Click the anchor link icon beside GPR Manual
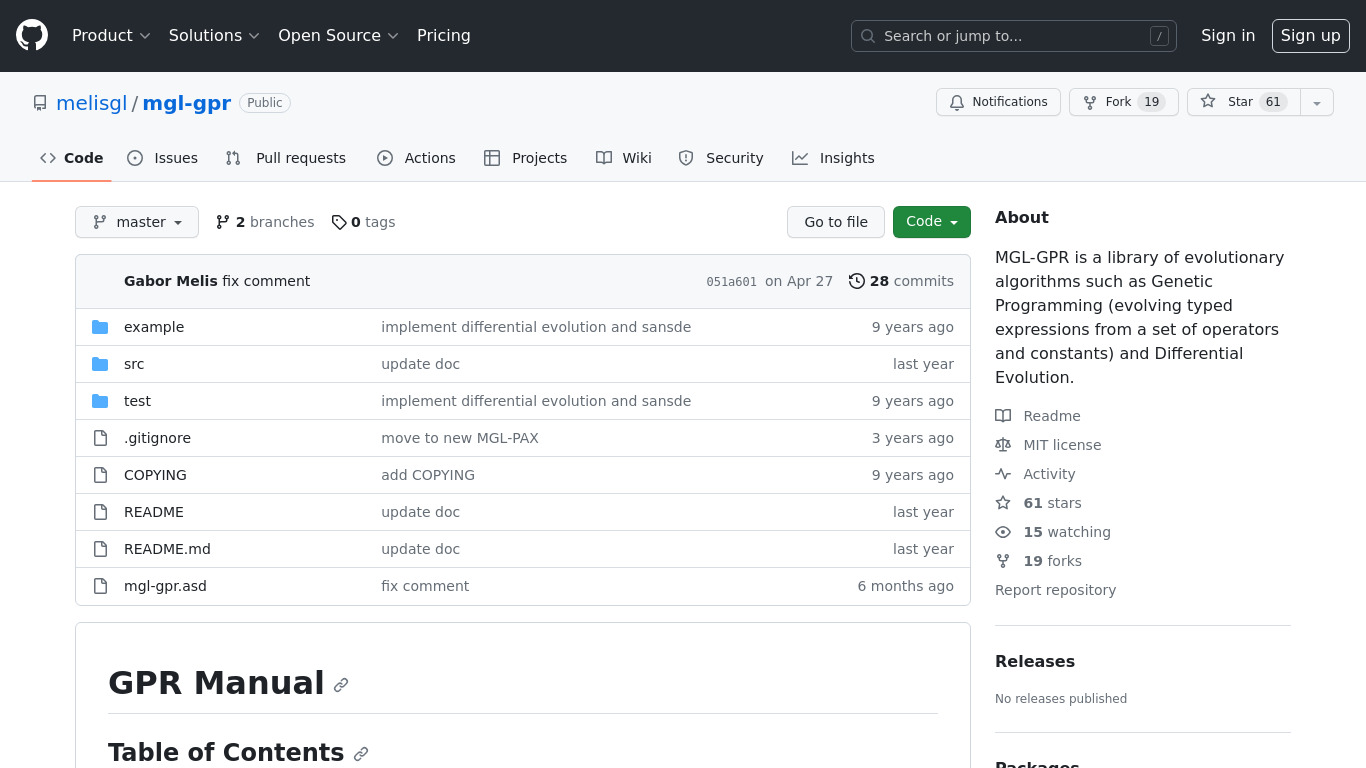This screenshot has width=1366, height=768. 341,685
